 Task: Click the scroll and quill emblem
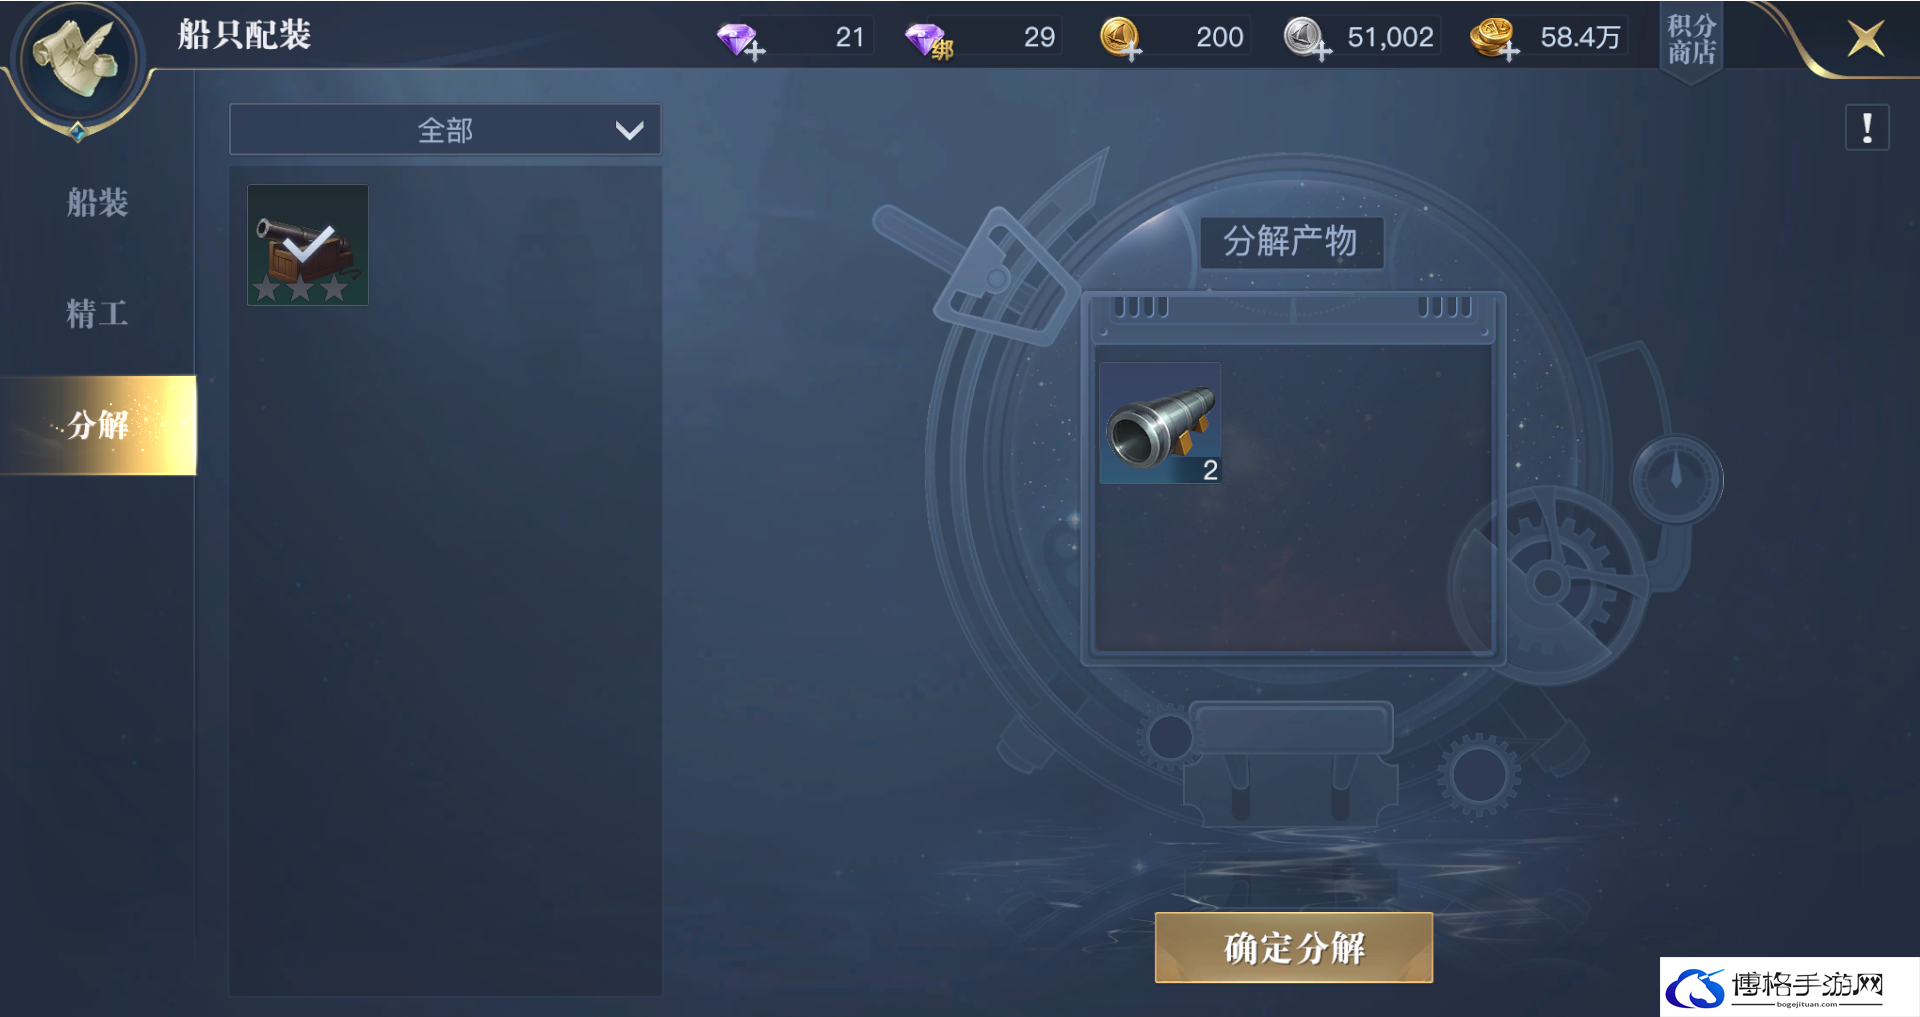coord(78,60)
